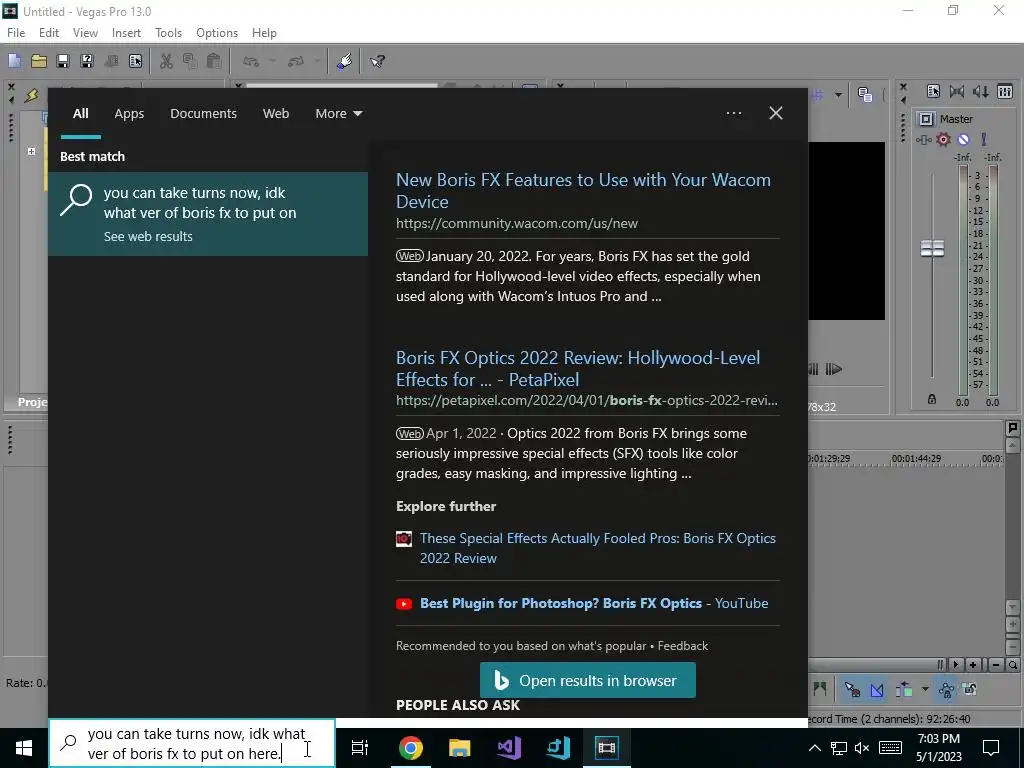Toggle envelope edit tool
Viewport: 1024px width, 768px height.
pyautogui.click(x=876, y=690)
